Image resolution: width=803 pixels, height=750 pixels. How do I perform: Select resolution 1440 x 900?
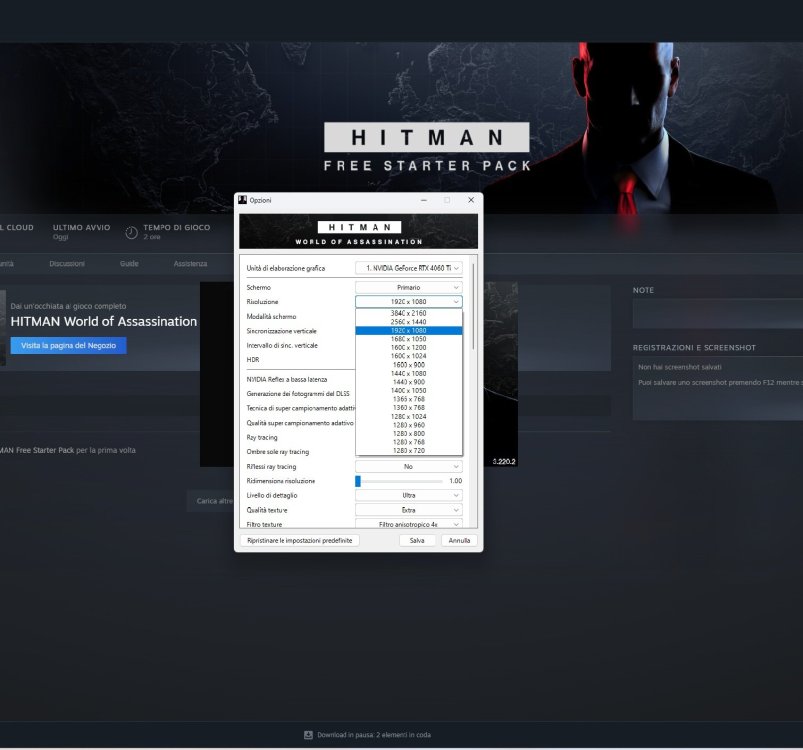(409, 382)
